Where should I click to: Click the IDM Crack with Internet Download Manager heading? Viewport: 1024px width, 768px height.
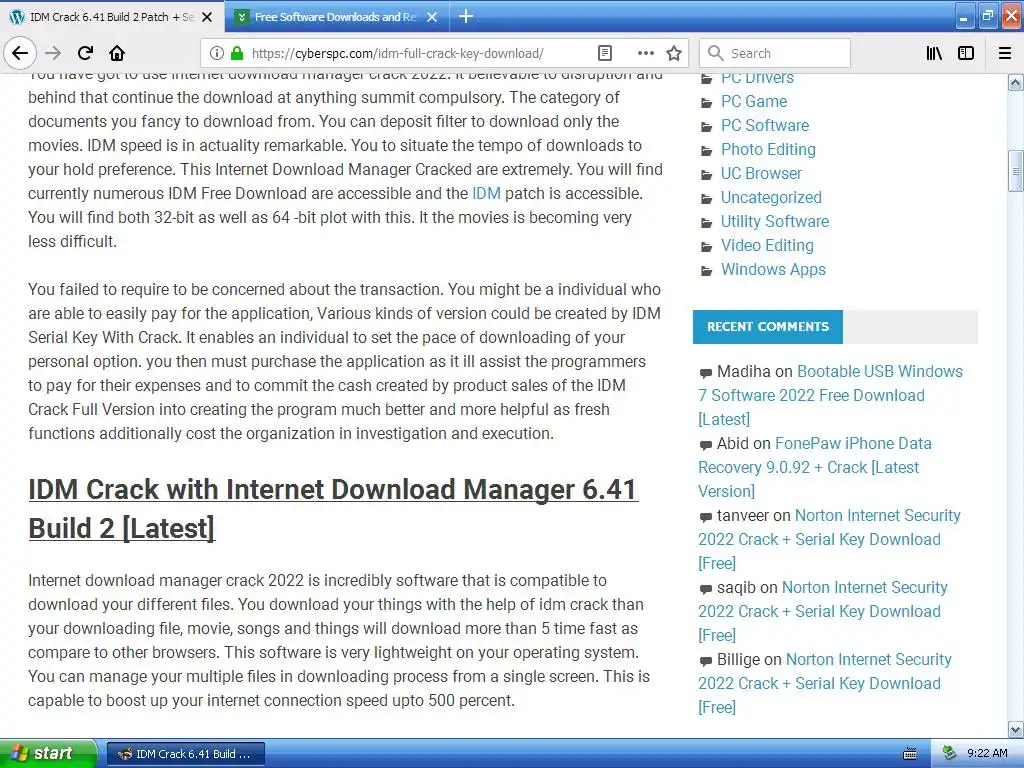[333, 508]
